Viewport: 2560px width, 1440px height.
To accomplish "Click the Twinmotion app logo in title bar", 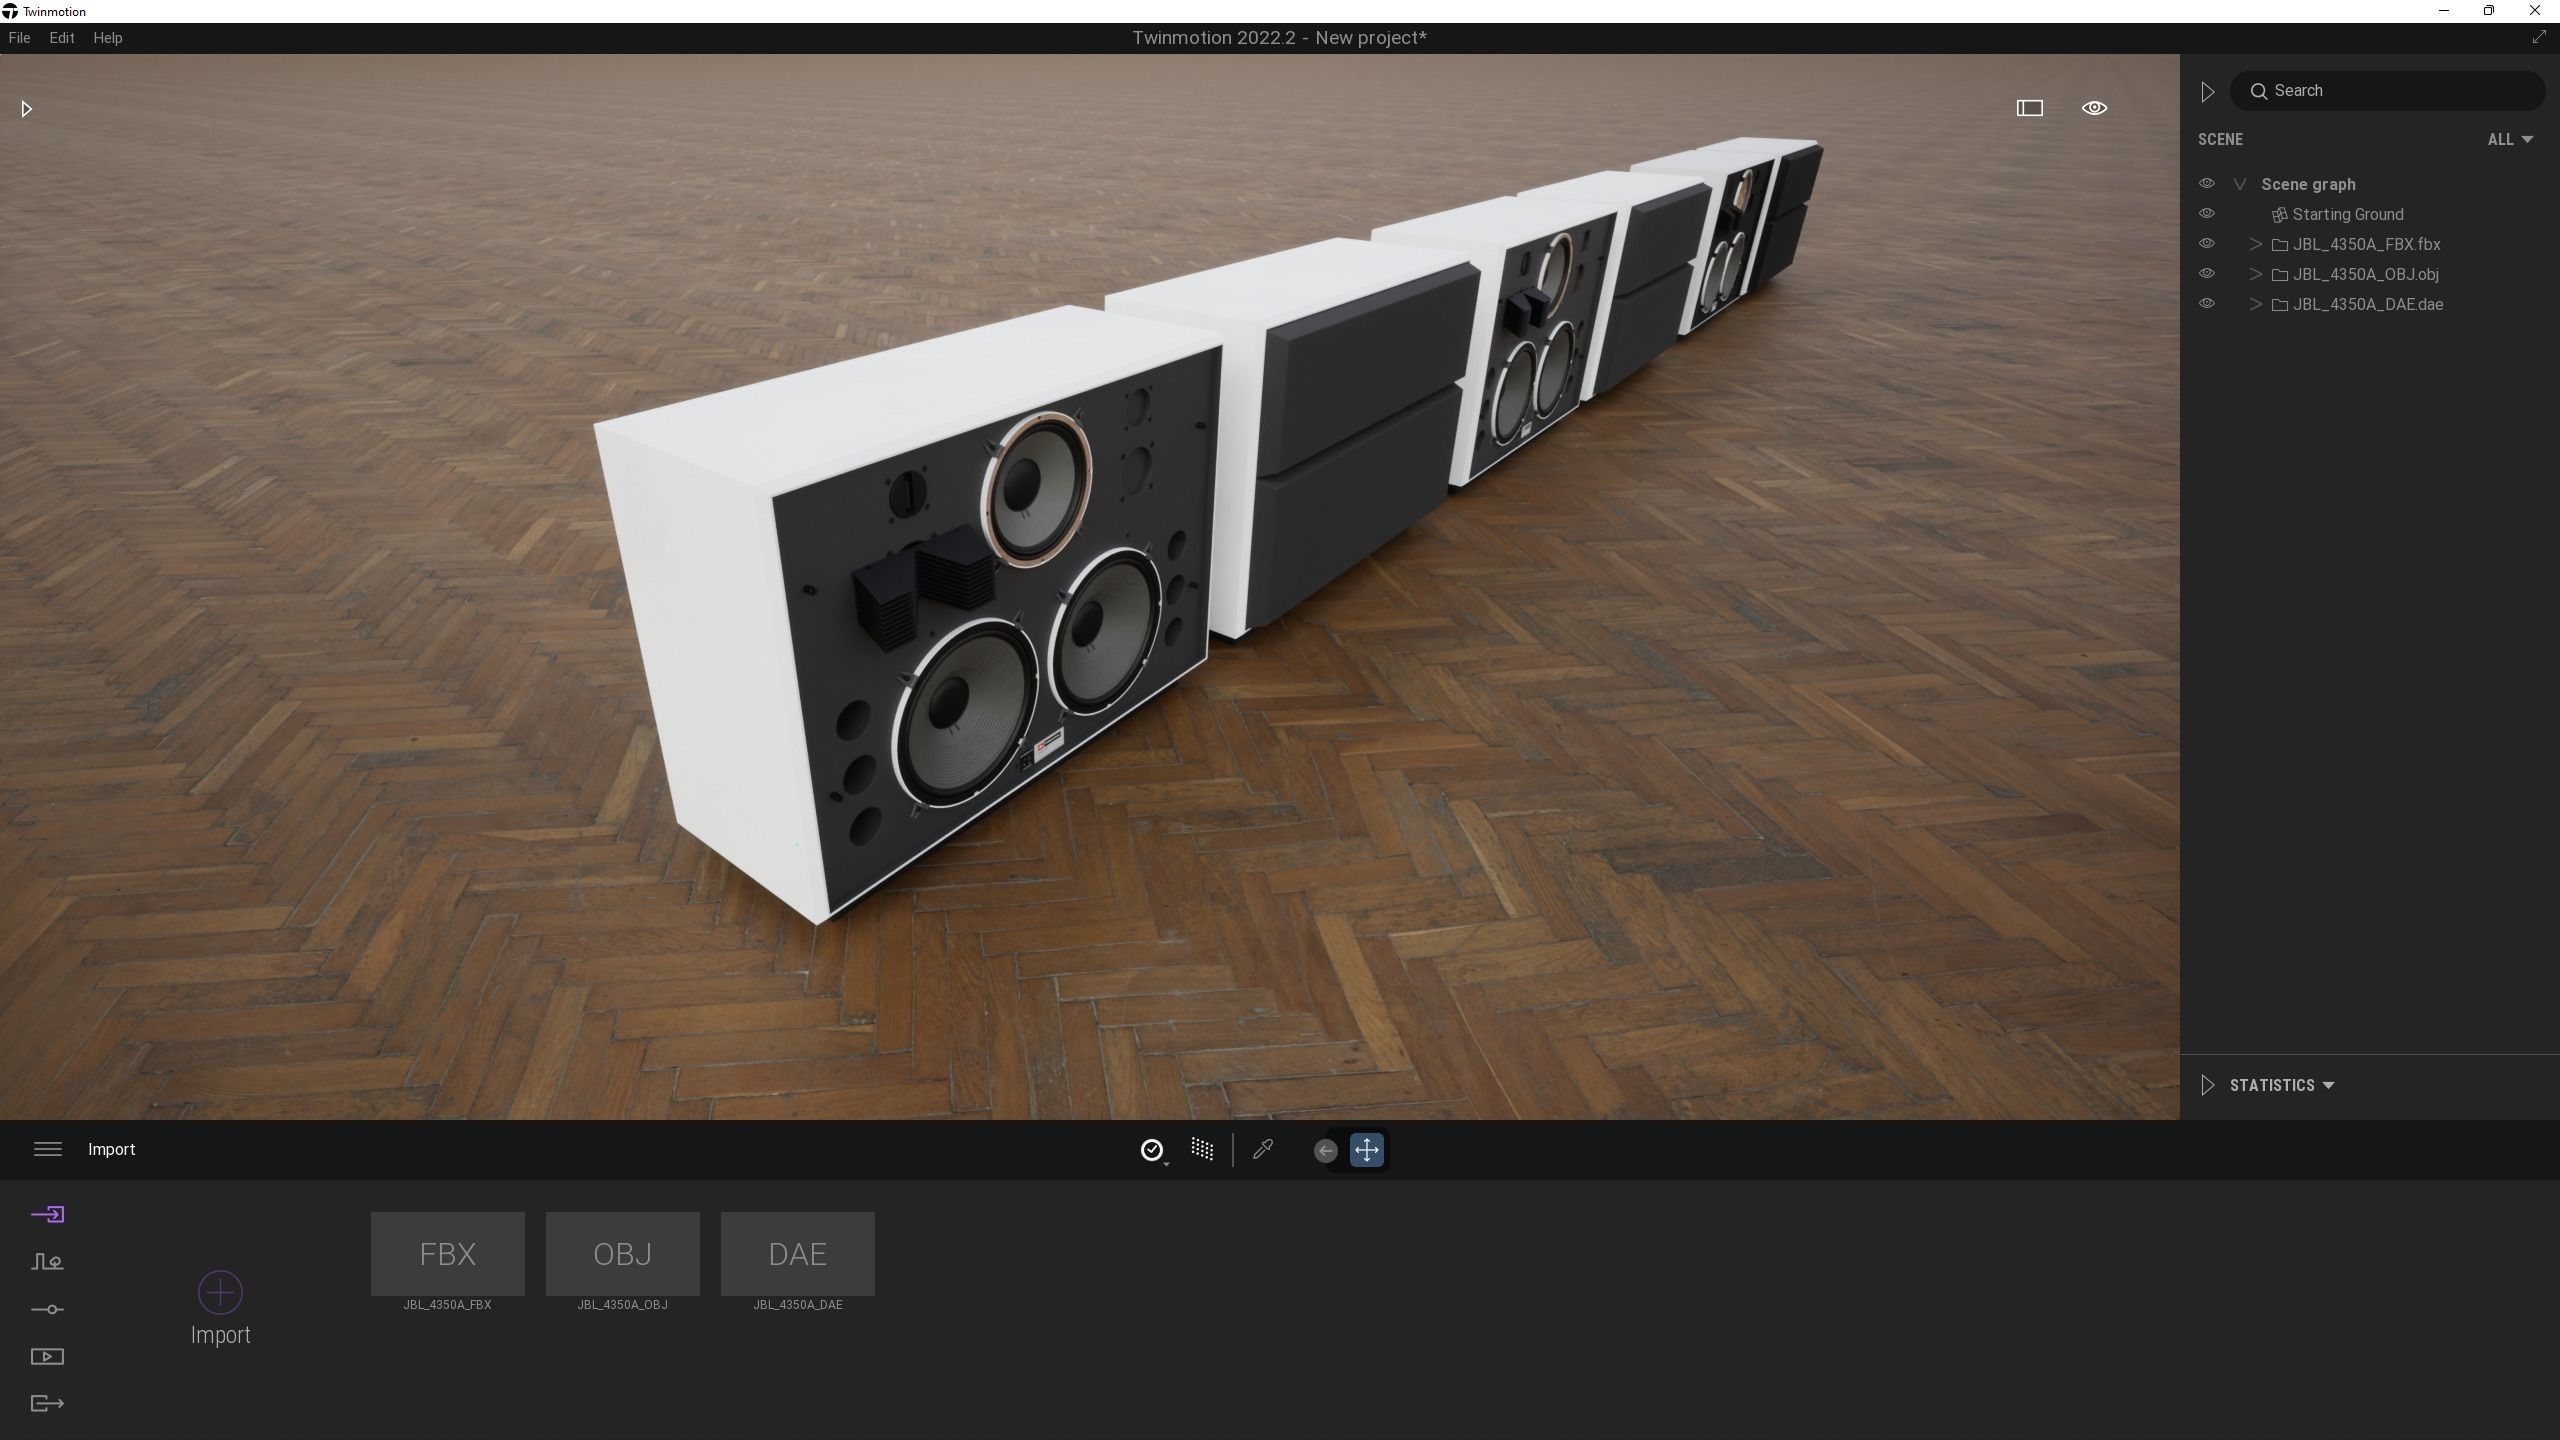I will pyautogui.click(x=10, y=11).
